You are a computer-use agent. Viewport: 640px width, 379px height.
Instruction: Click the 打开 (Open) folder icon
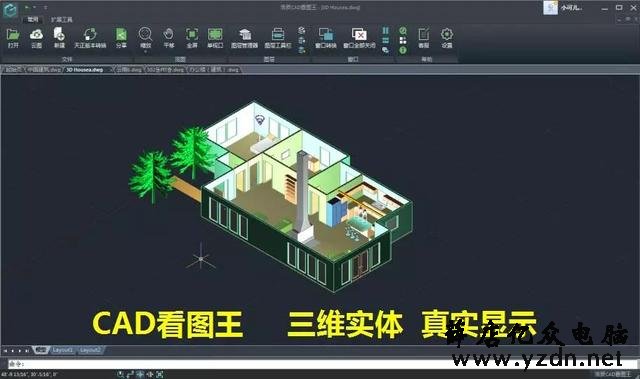[13, 34]
